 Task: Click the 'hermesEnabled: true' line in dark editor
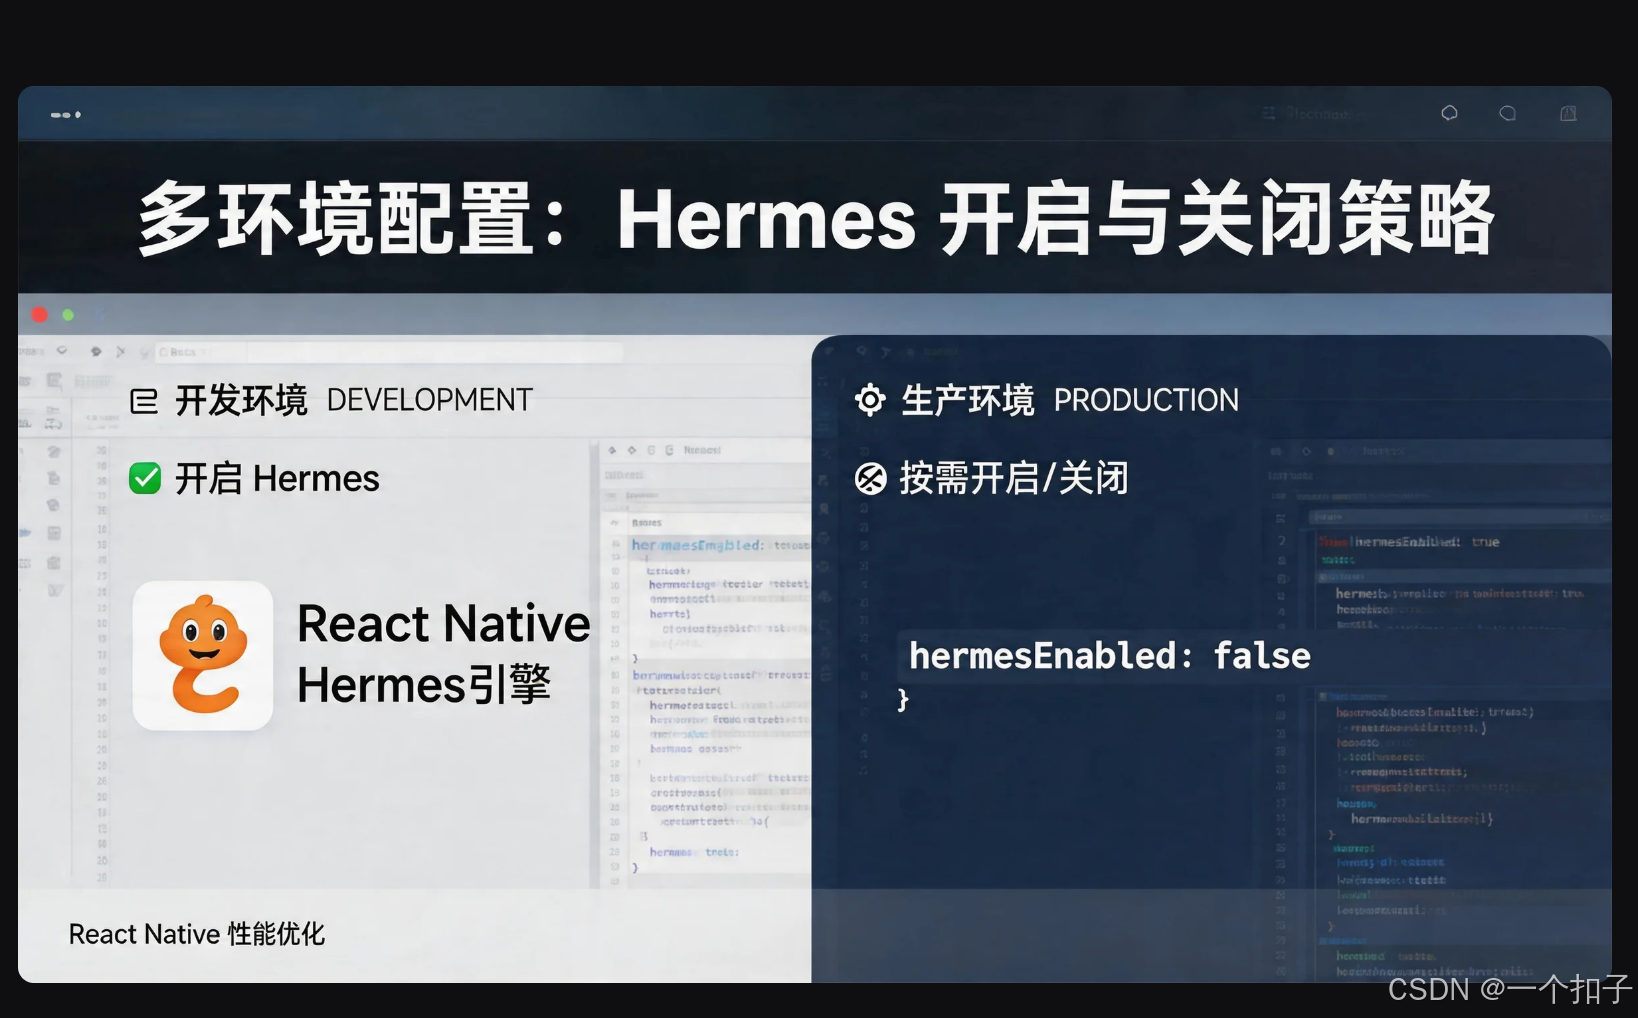(x=1427, y=542)
